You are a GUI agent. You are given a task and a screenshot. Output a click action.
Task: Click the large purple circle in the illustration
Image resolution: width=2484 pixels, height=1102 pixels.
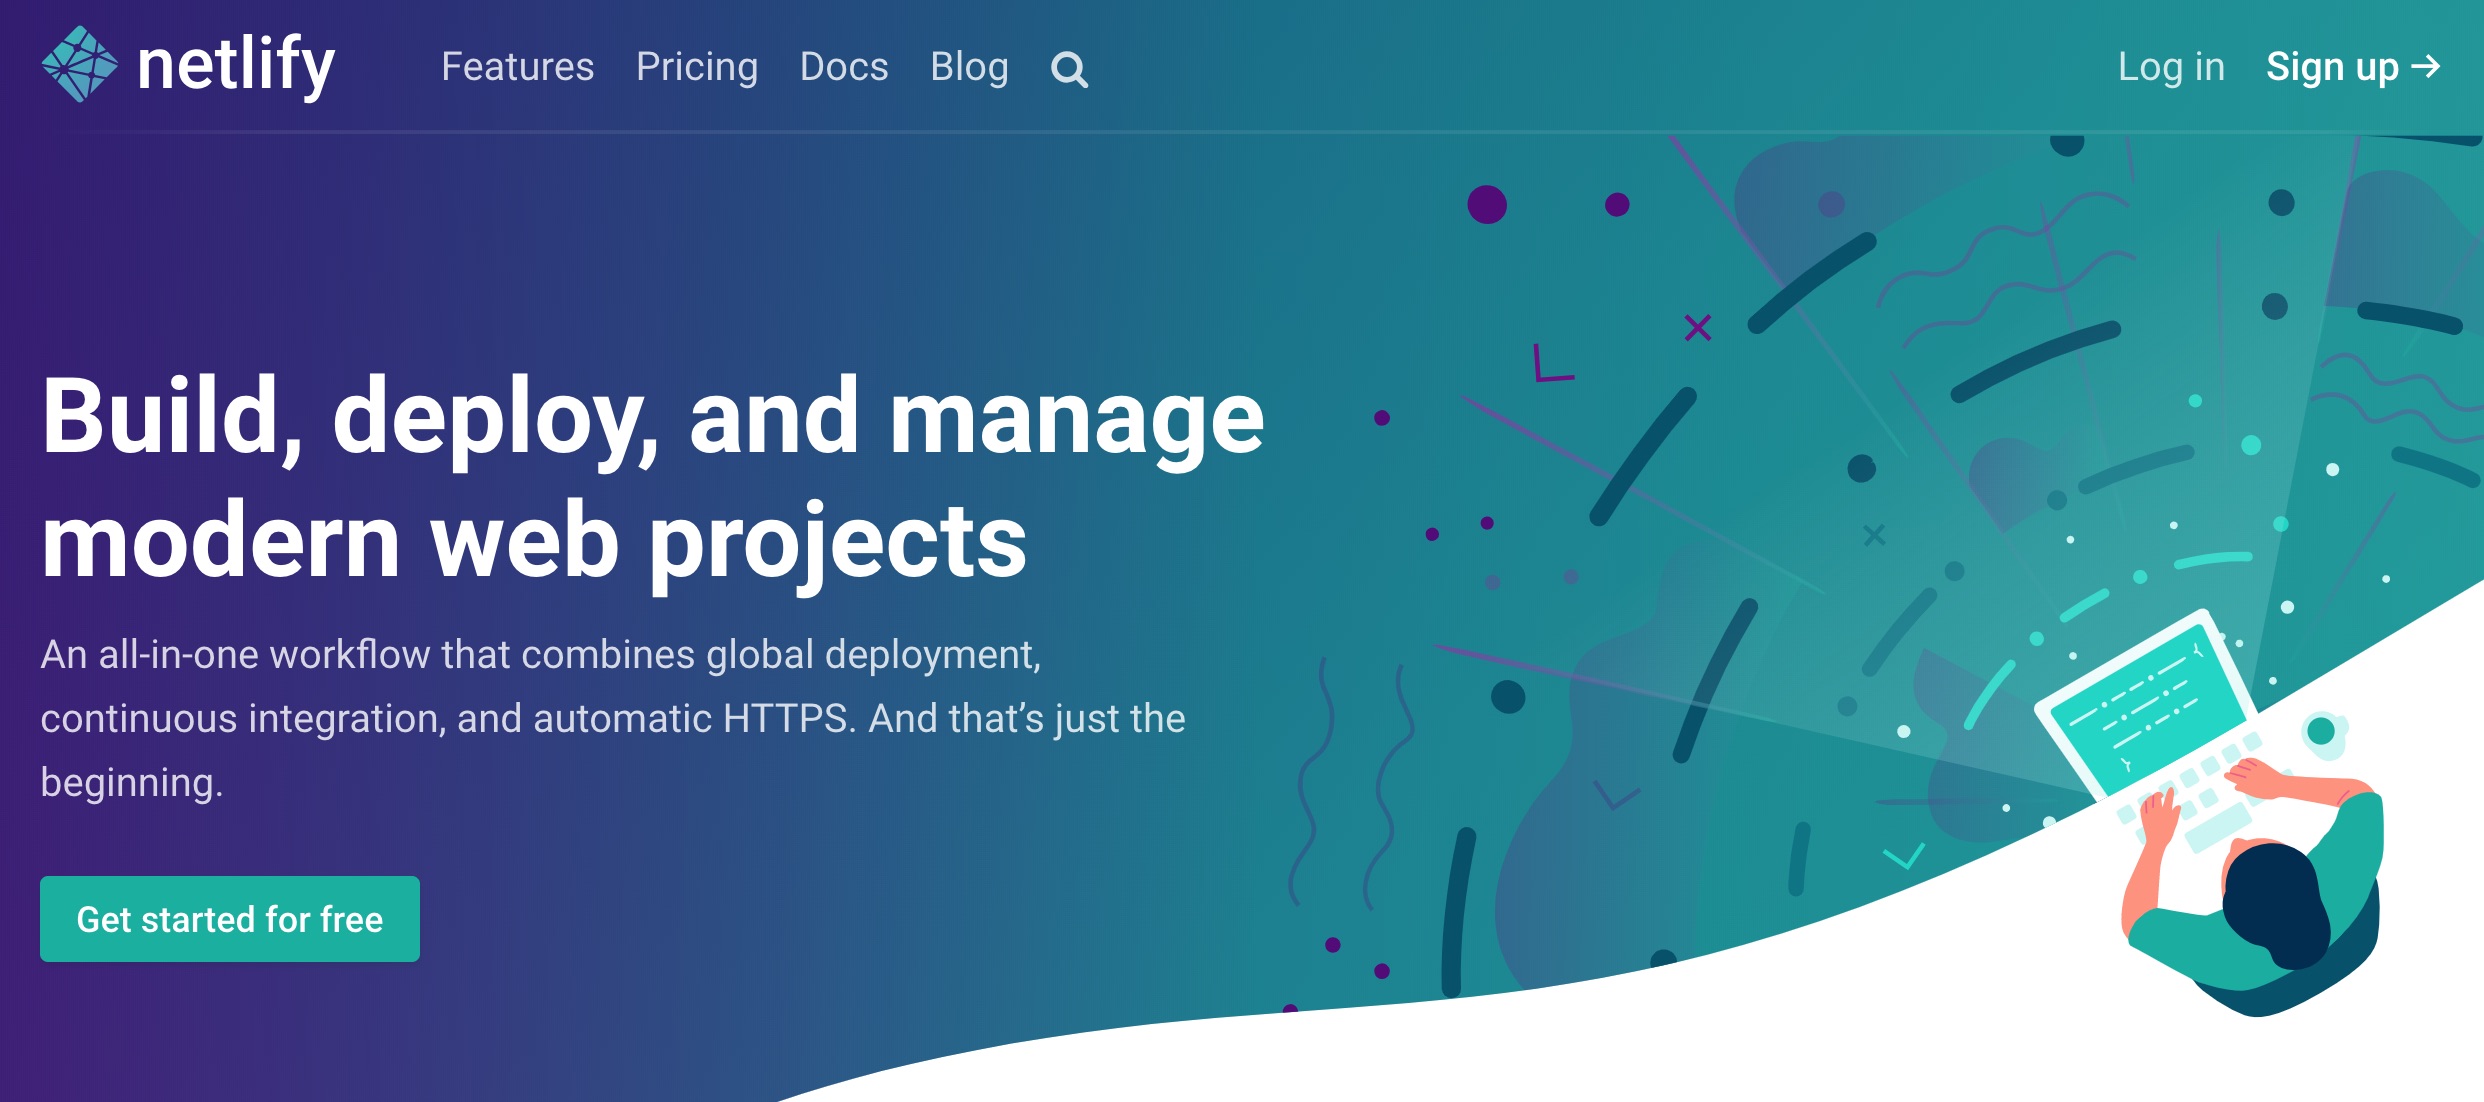1487,205
